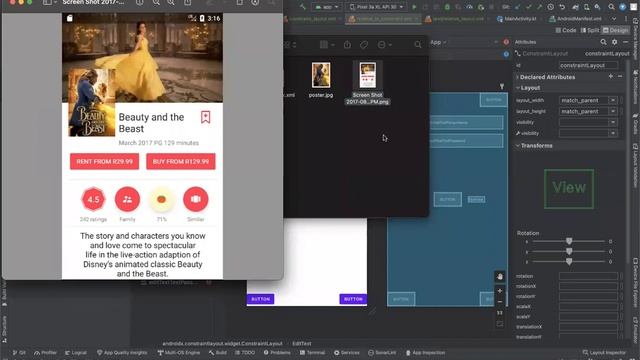The height and width of the screenshot is (360, 640).
Task: Open Search Everywhere magnifier in the top toolbar
Action: tap(611, 7)
